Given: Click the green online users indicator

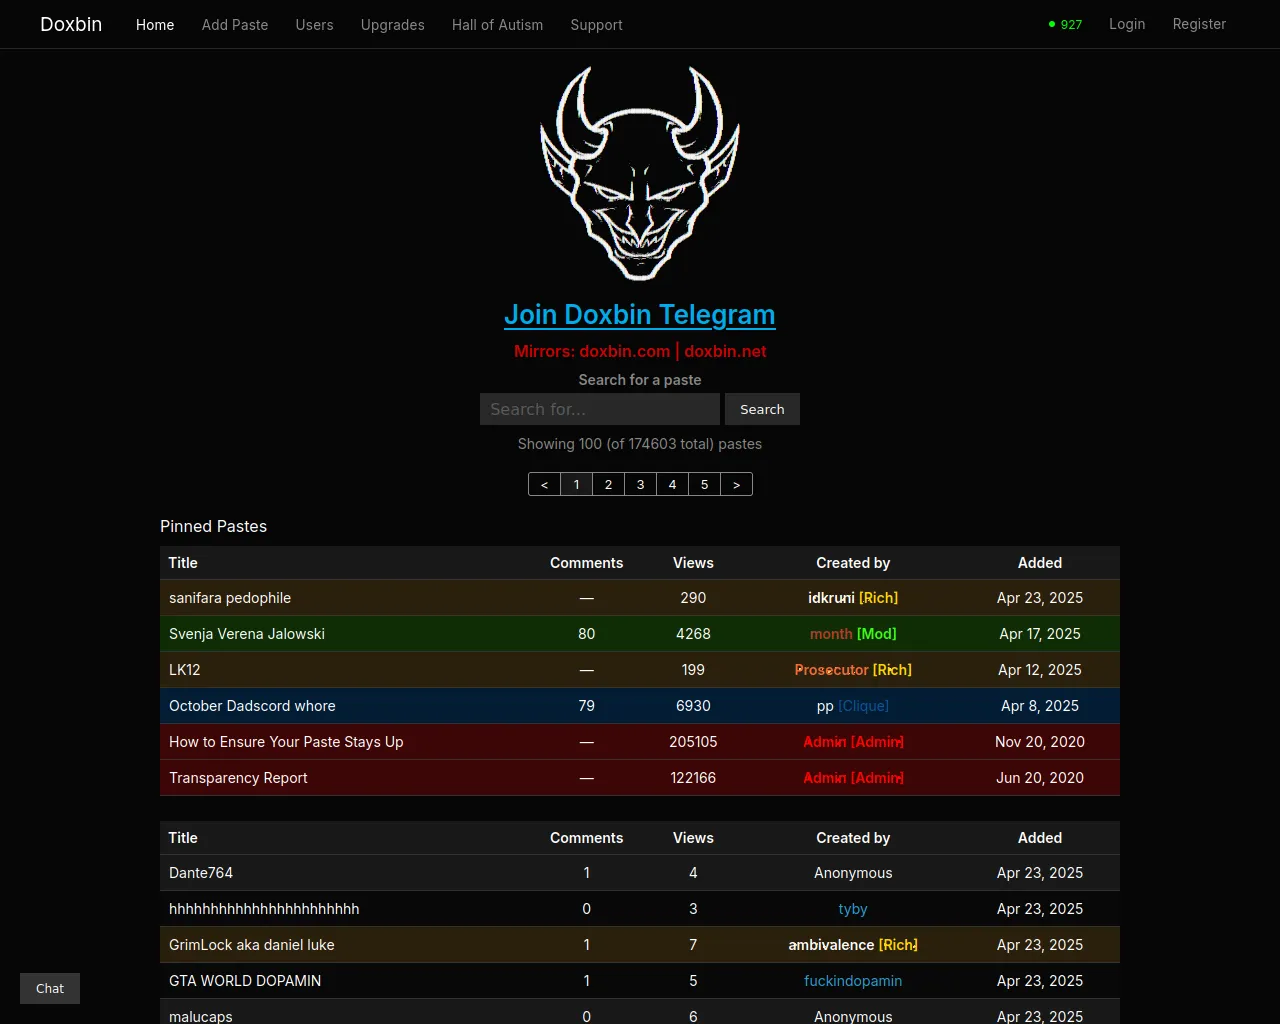Looking at the screenshot, I should (1065, 24).
